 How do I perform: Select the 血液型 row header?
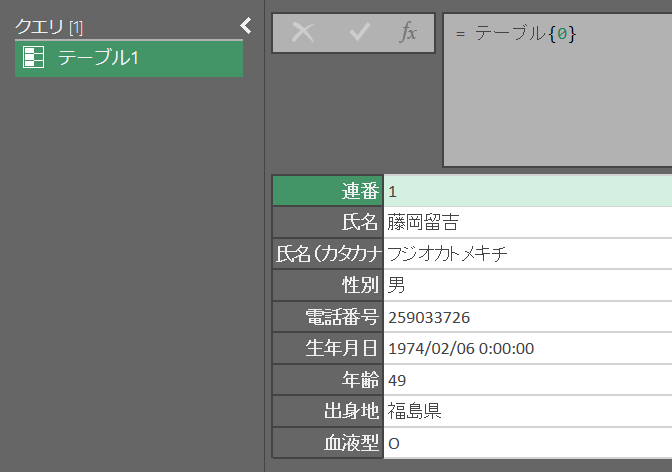tap(327, 443)
